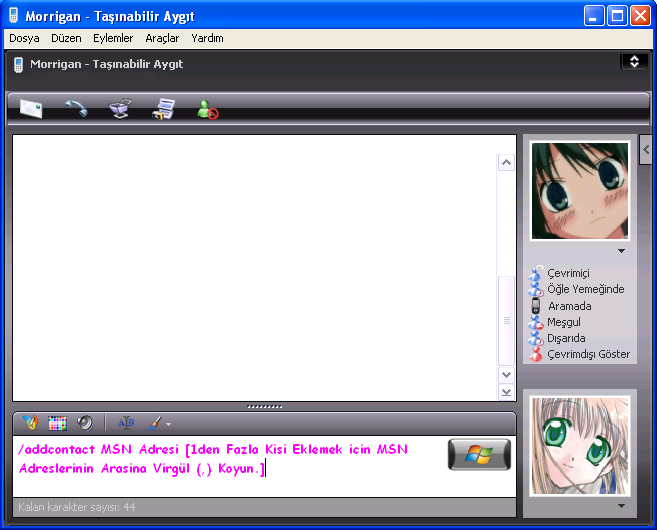Minimize the Morrigan chat window

click(594, 16)
